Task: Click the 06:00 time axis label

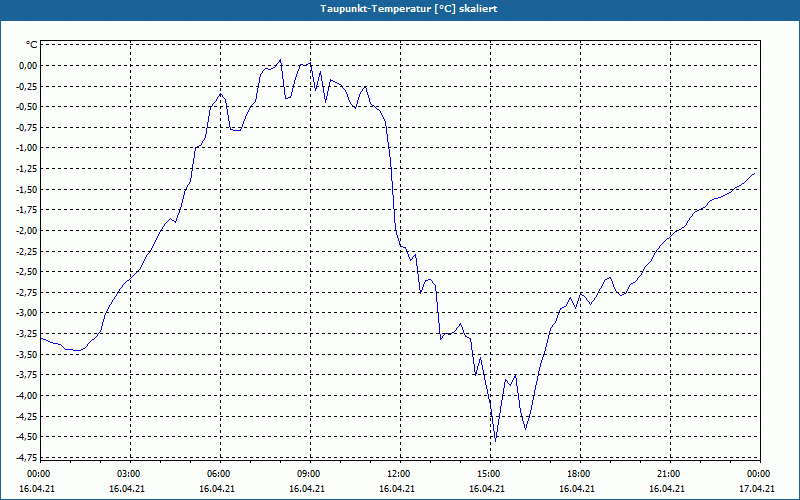Action: (219, 474)
